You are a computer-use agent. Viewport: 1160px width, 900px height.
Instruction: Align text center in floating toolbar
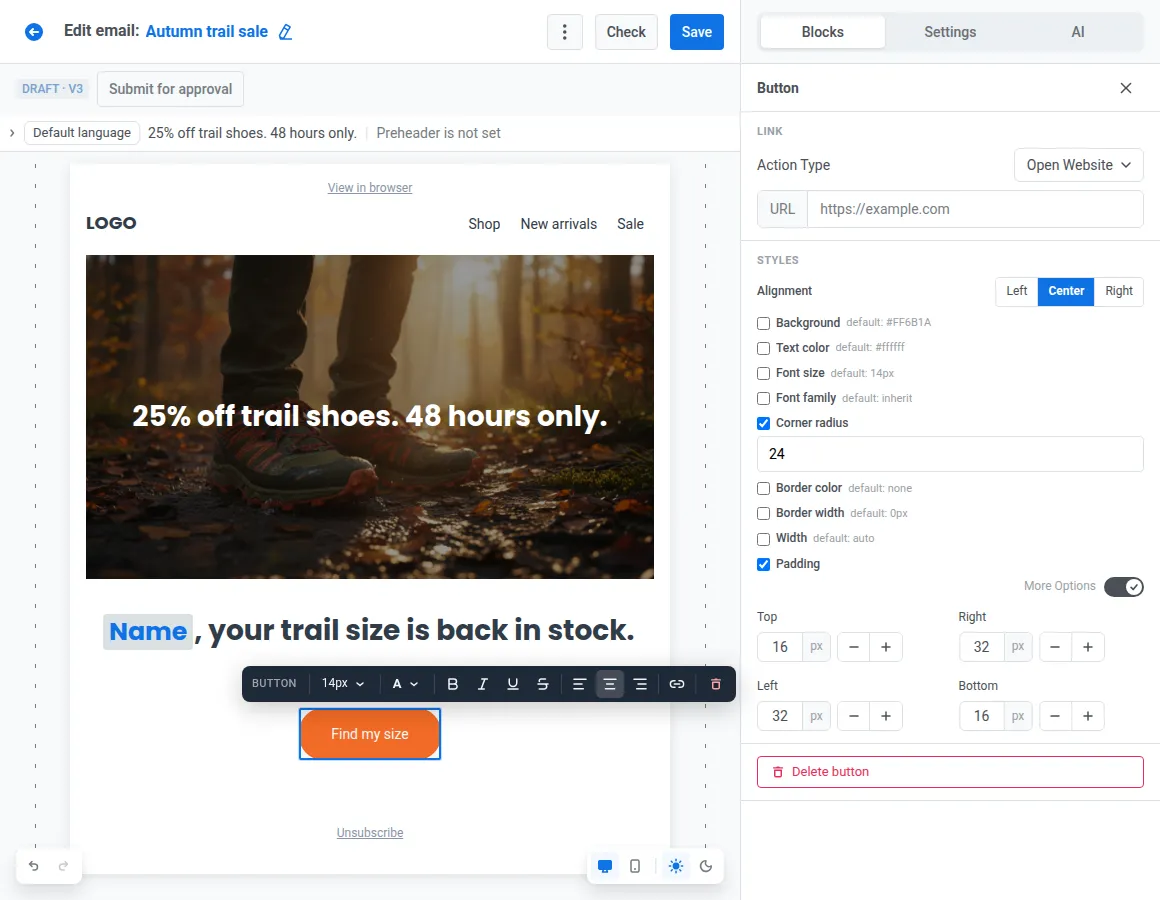coord(610,684)
